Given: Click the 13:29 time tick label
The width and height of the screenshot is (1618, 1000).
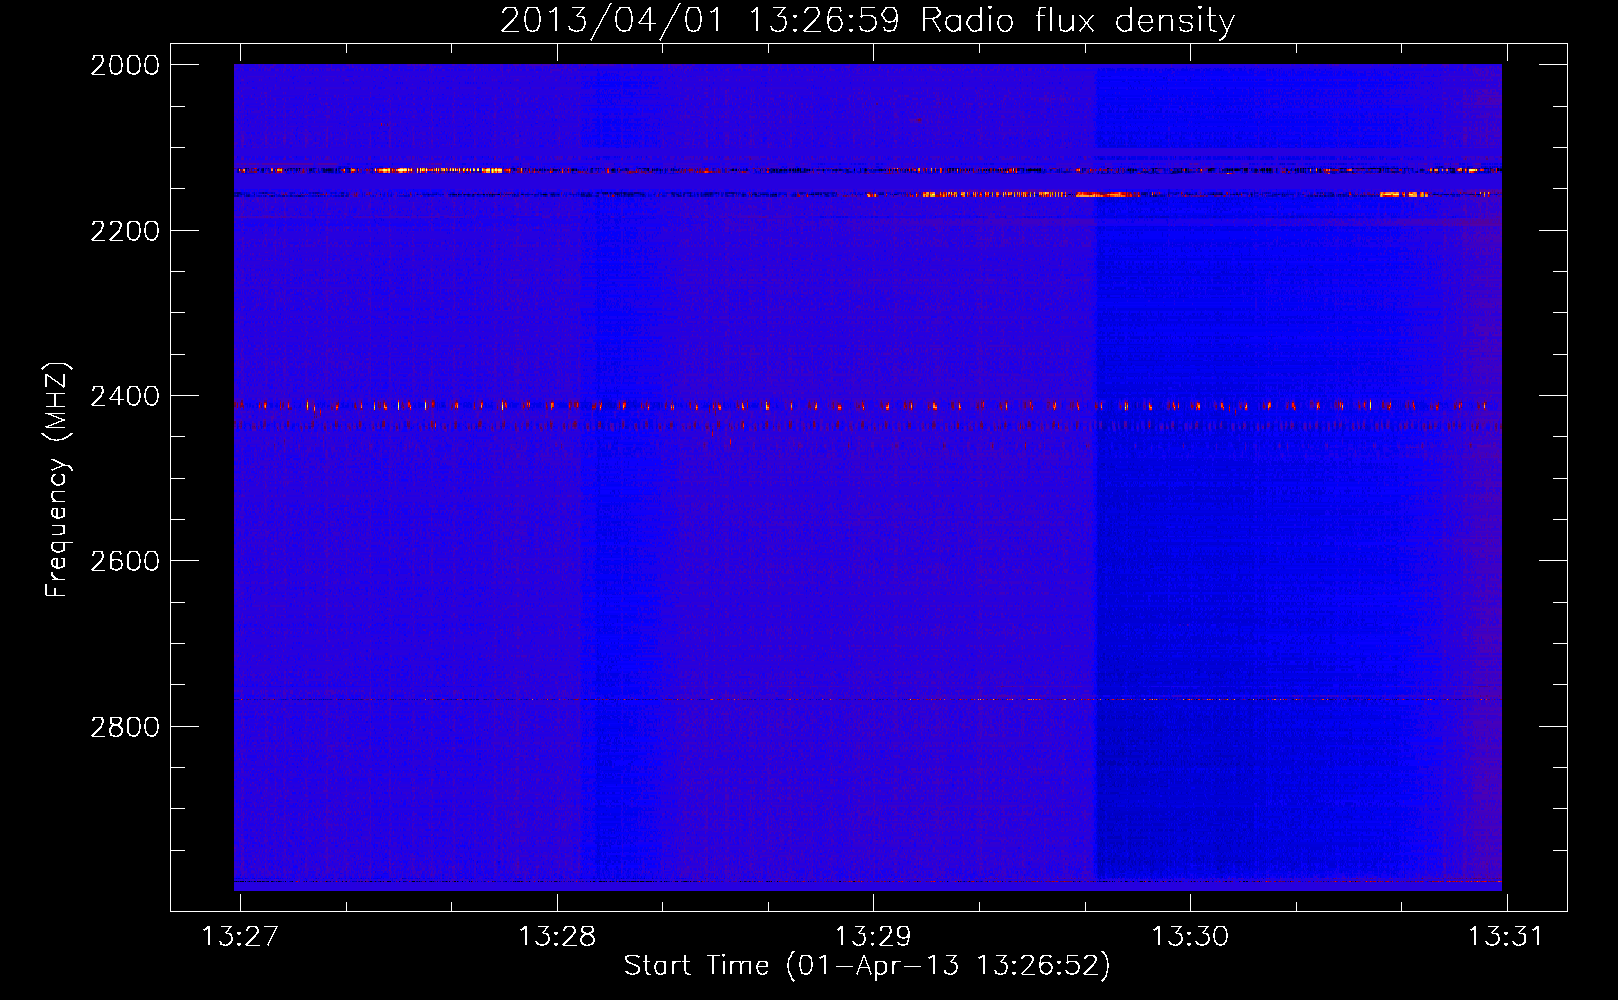Looking at the screenshot, I should pos(873,937).
